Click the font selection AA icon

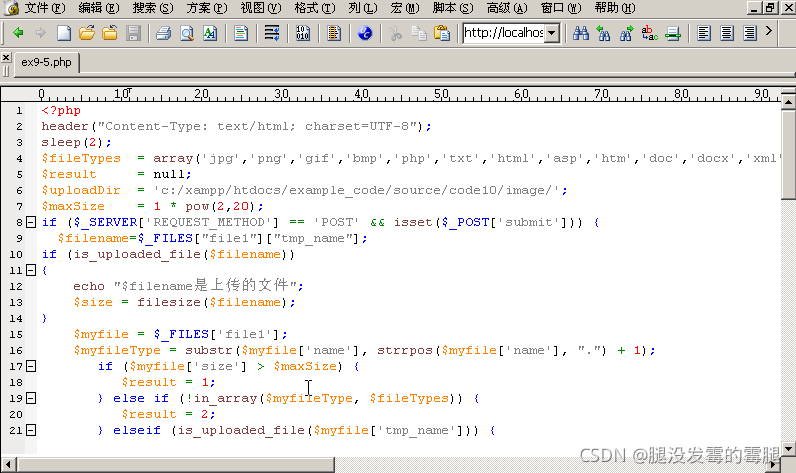[x=210, y=33]
